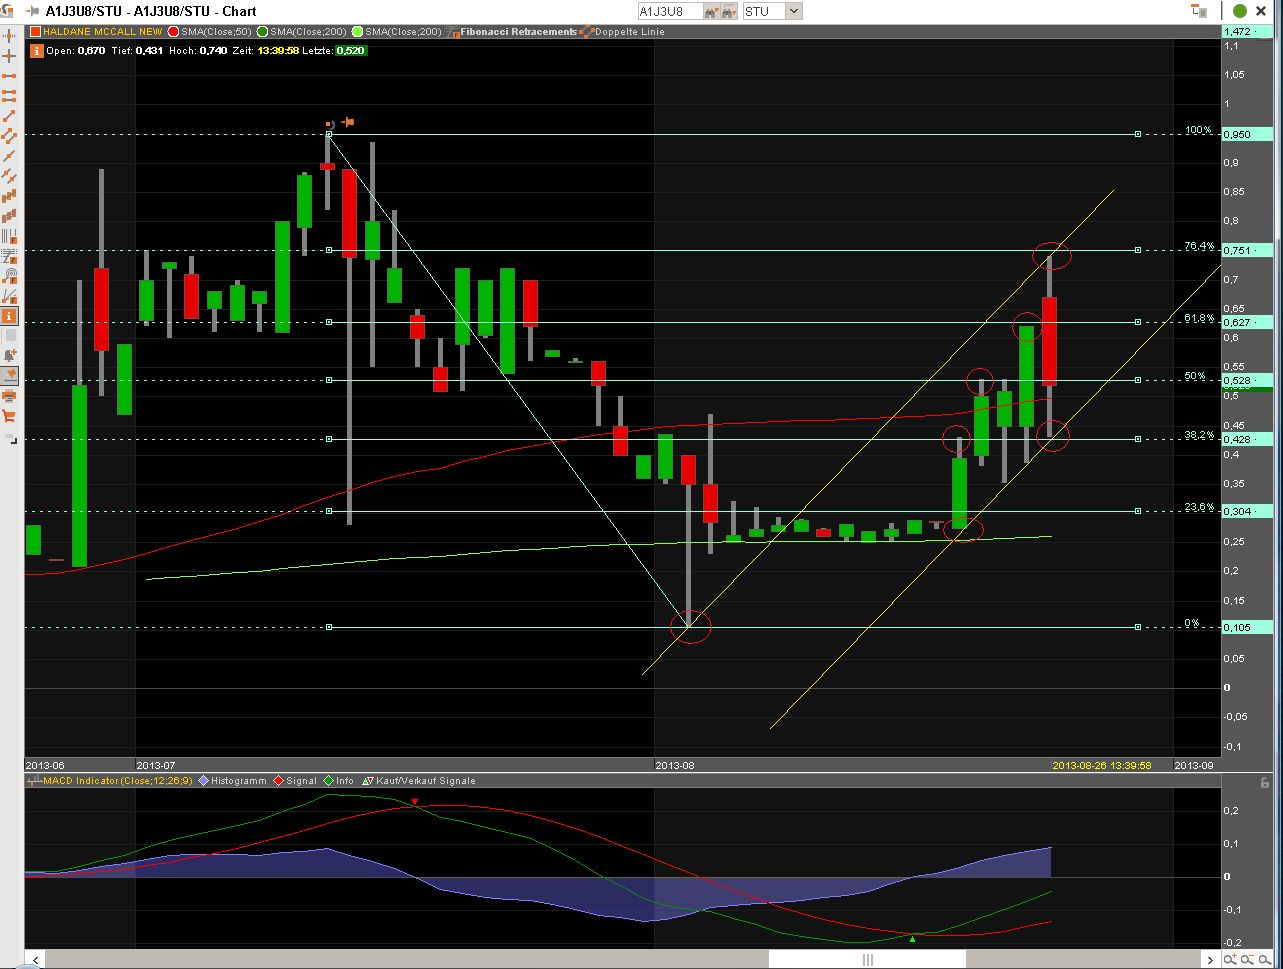Click the left scroll arrow of the chart
The image size is (1283, 969).
pyautogui.click(x=36, y=960)
